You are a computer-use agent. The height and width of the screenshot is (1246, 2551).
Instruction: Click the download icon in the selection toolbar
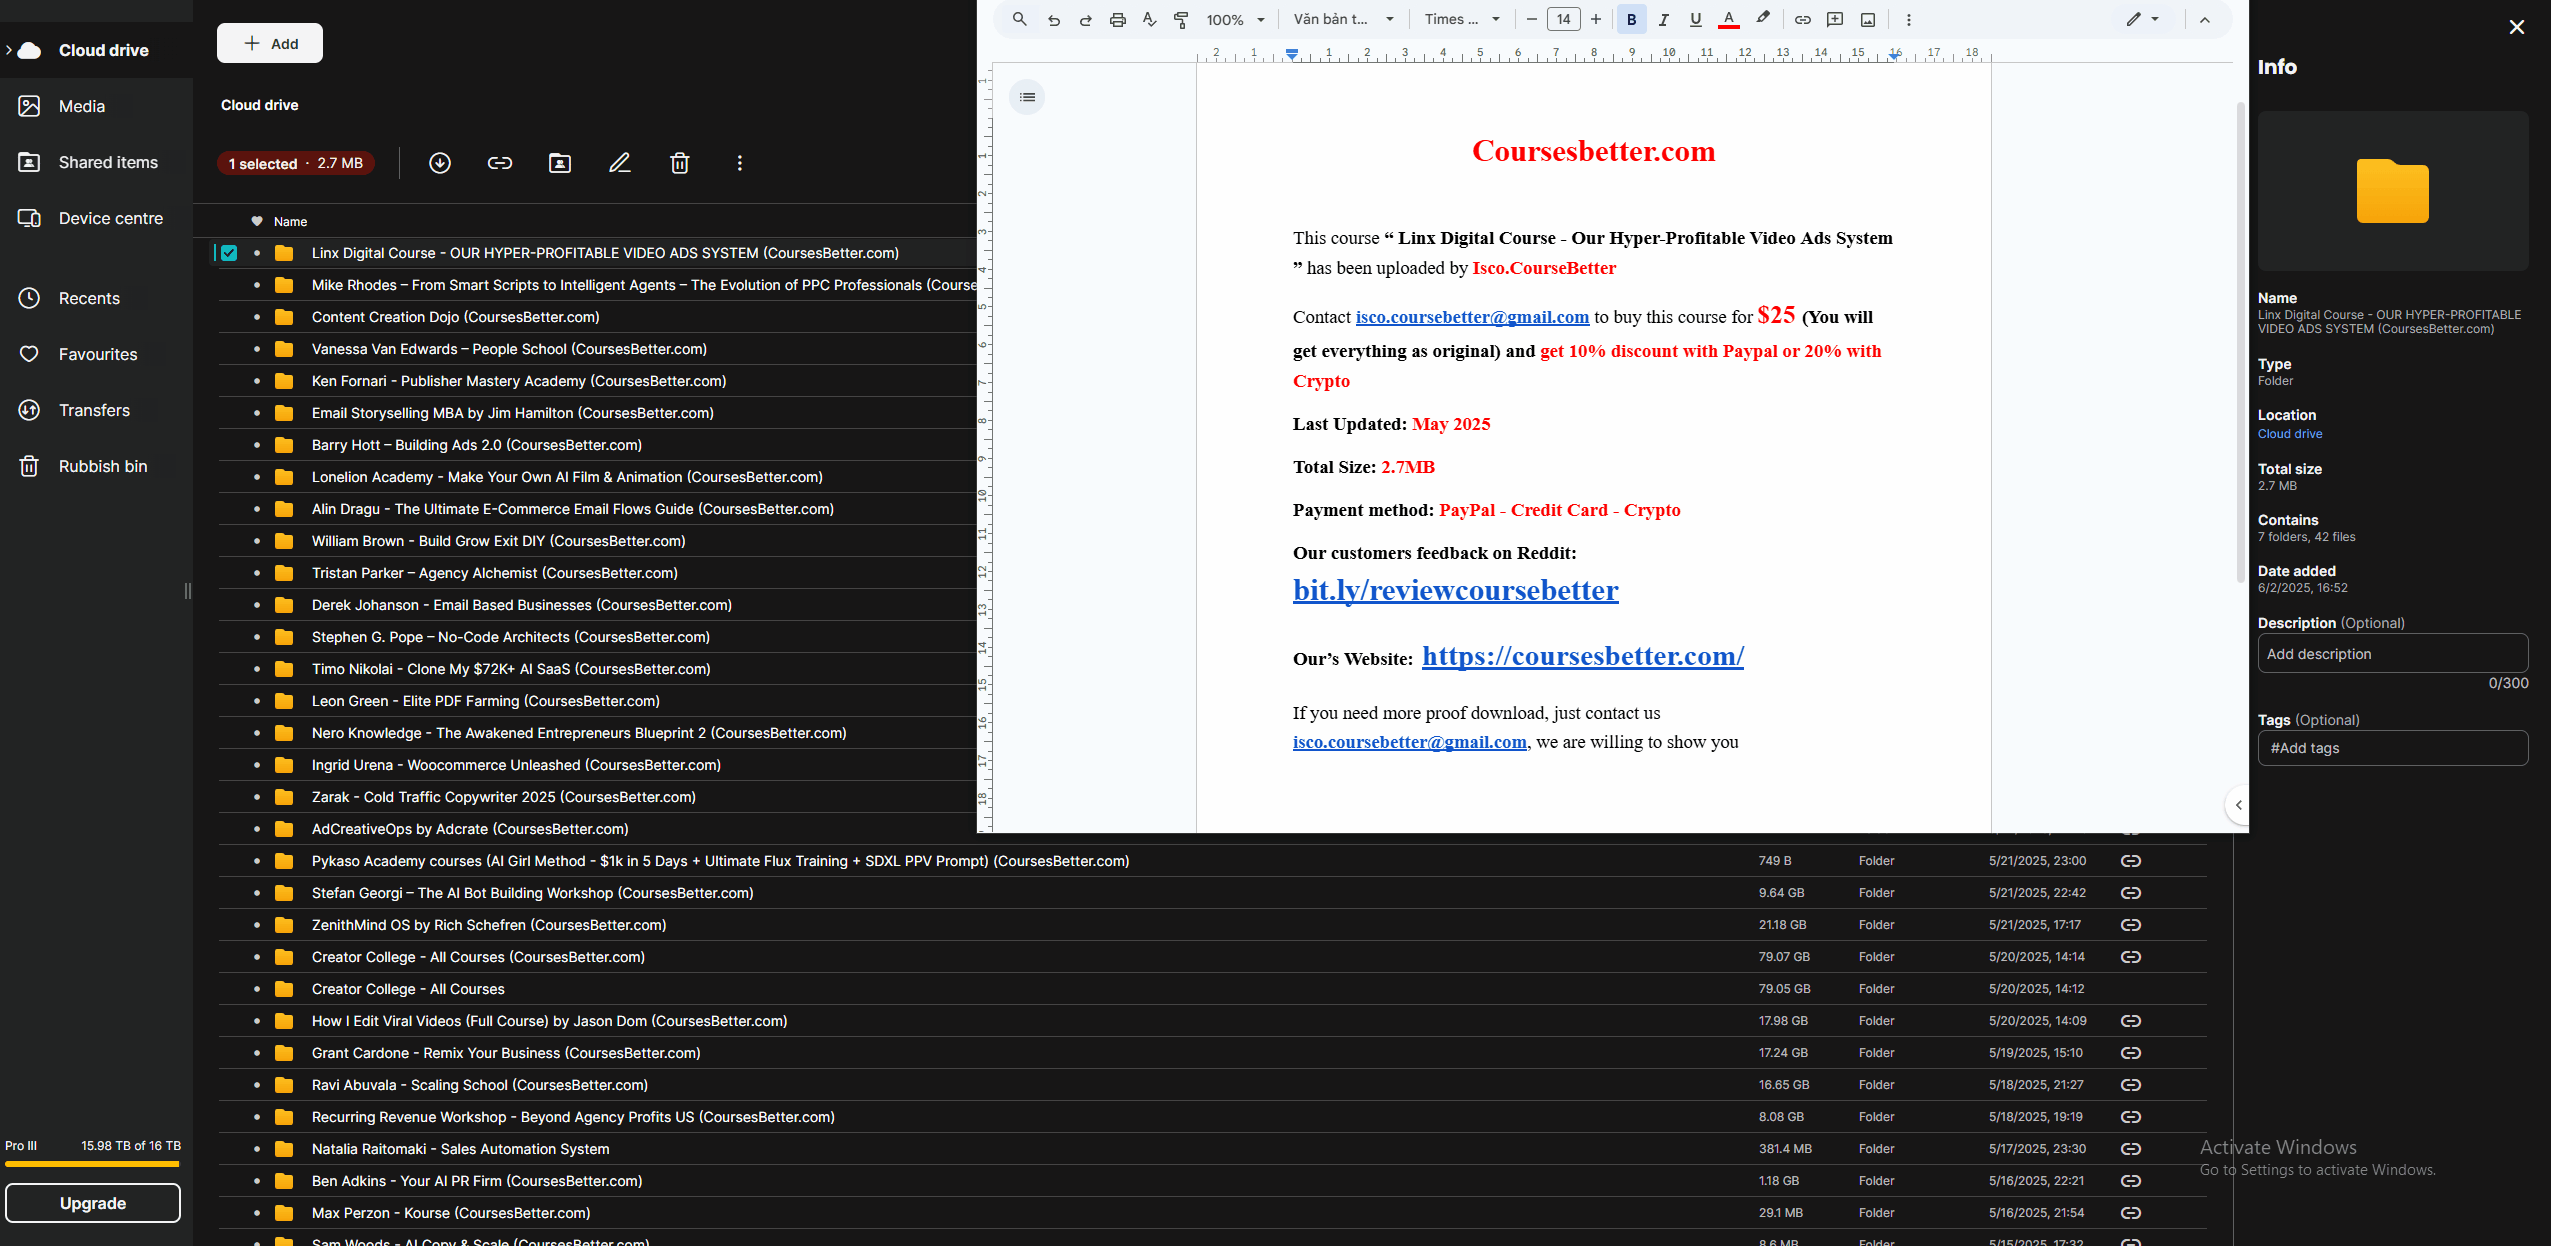coord(440,163)
